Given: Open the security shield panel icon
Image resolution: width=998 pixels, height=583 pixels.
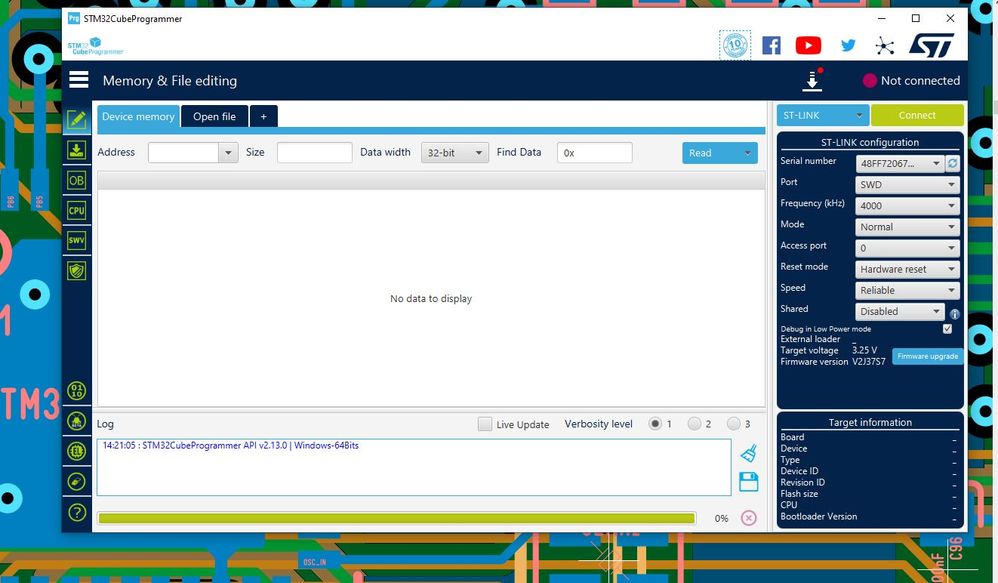Looking at the screenshot, I should coord(76,270).
